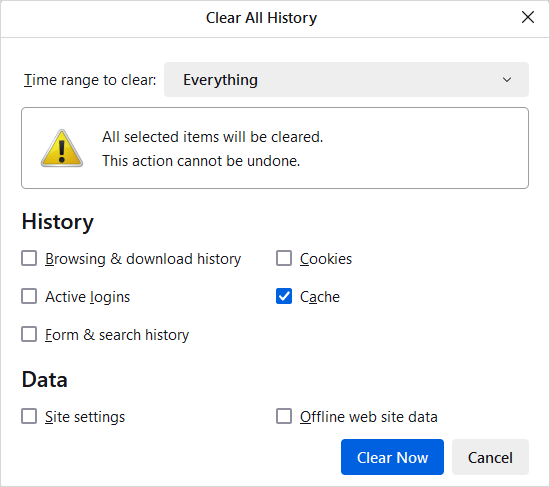This screenshot has height=487, width=550.
Task: Select the Offline web site data checkbox
Action: click(x=284, y=416)
